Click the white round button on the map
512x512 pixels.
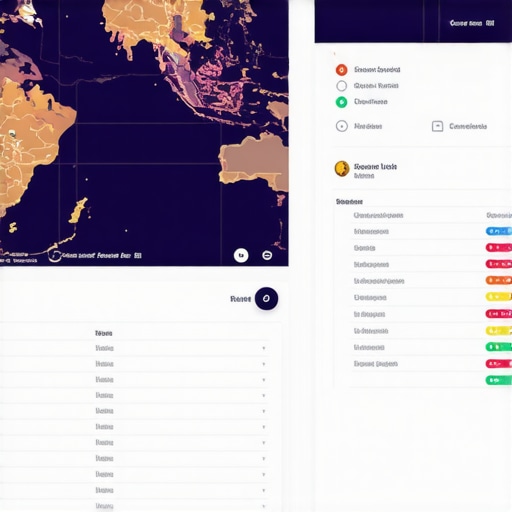[x=241, y=255]
